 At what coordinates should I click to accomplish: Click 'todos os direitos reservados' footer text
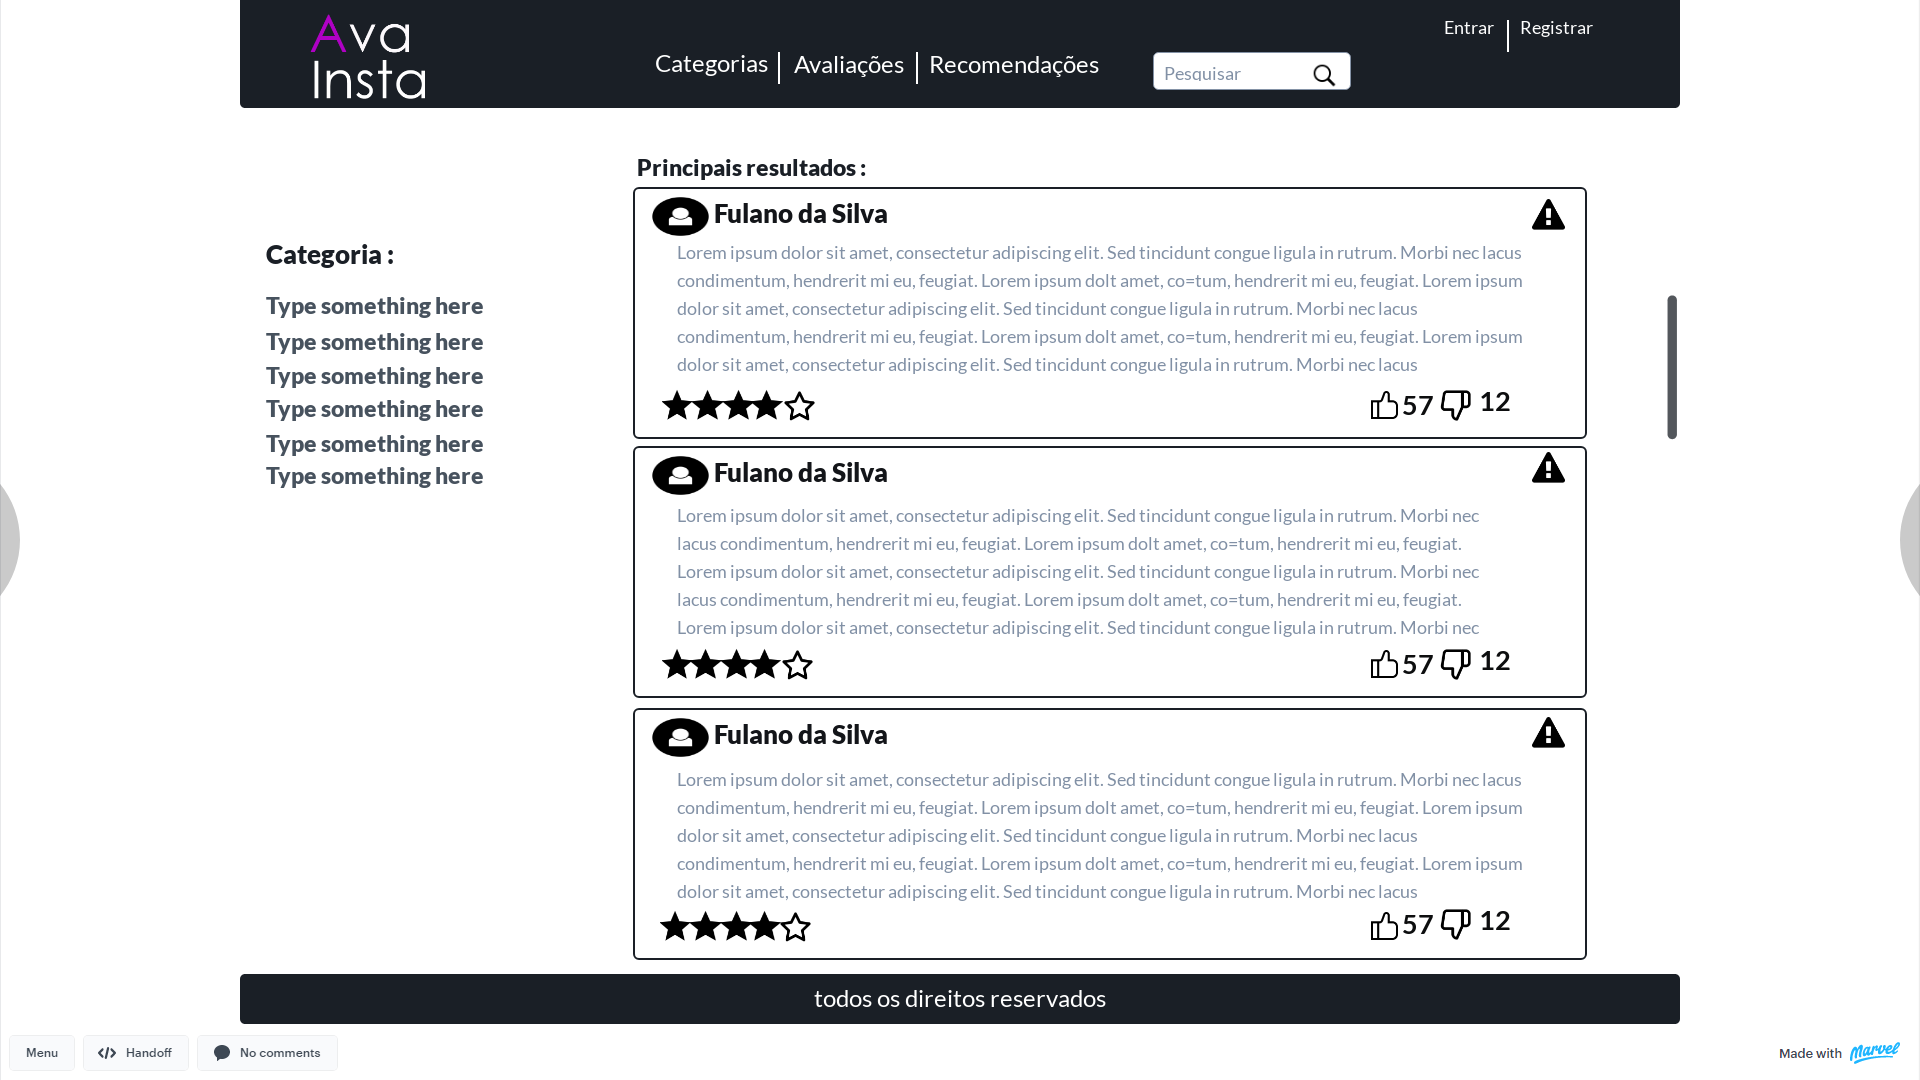tap(960, 999)
